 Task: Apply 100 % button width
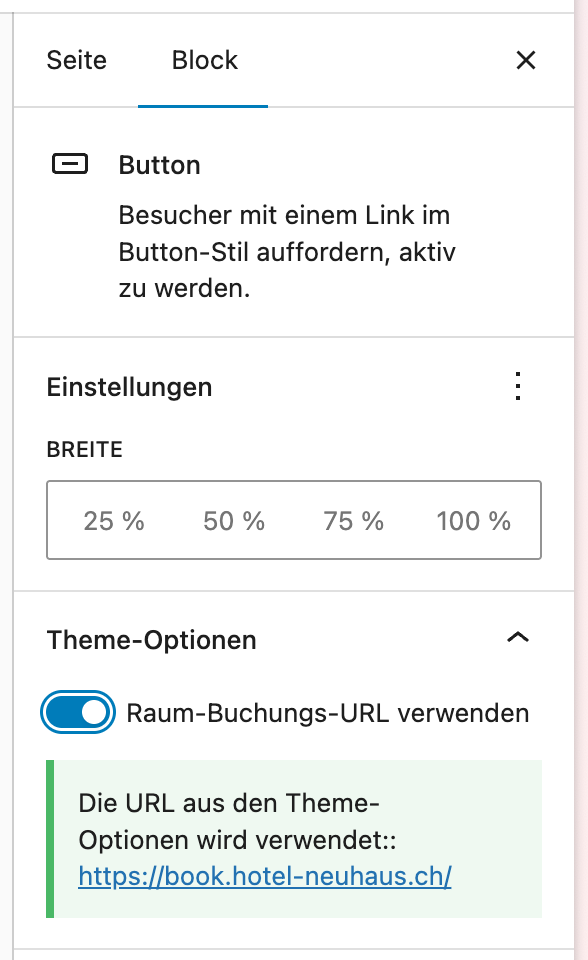coord(473,520)
